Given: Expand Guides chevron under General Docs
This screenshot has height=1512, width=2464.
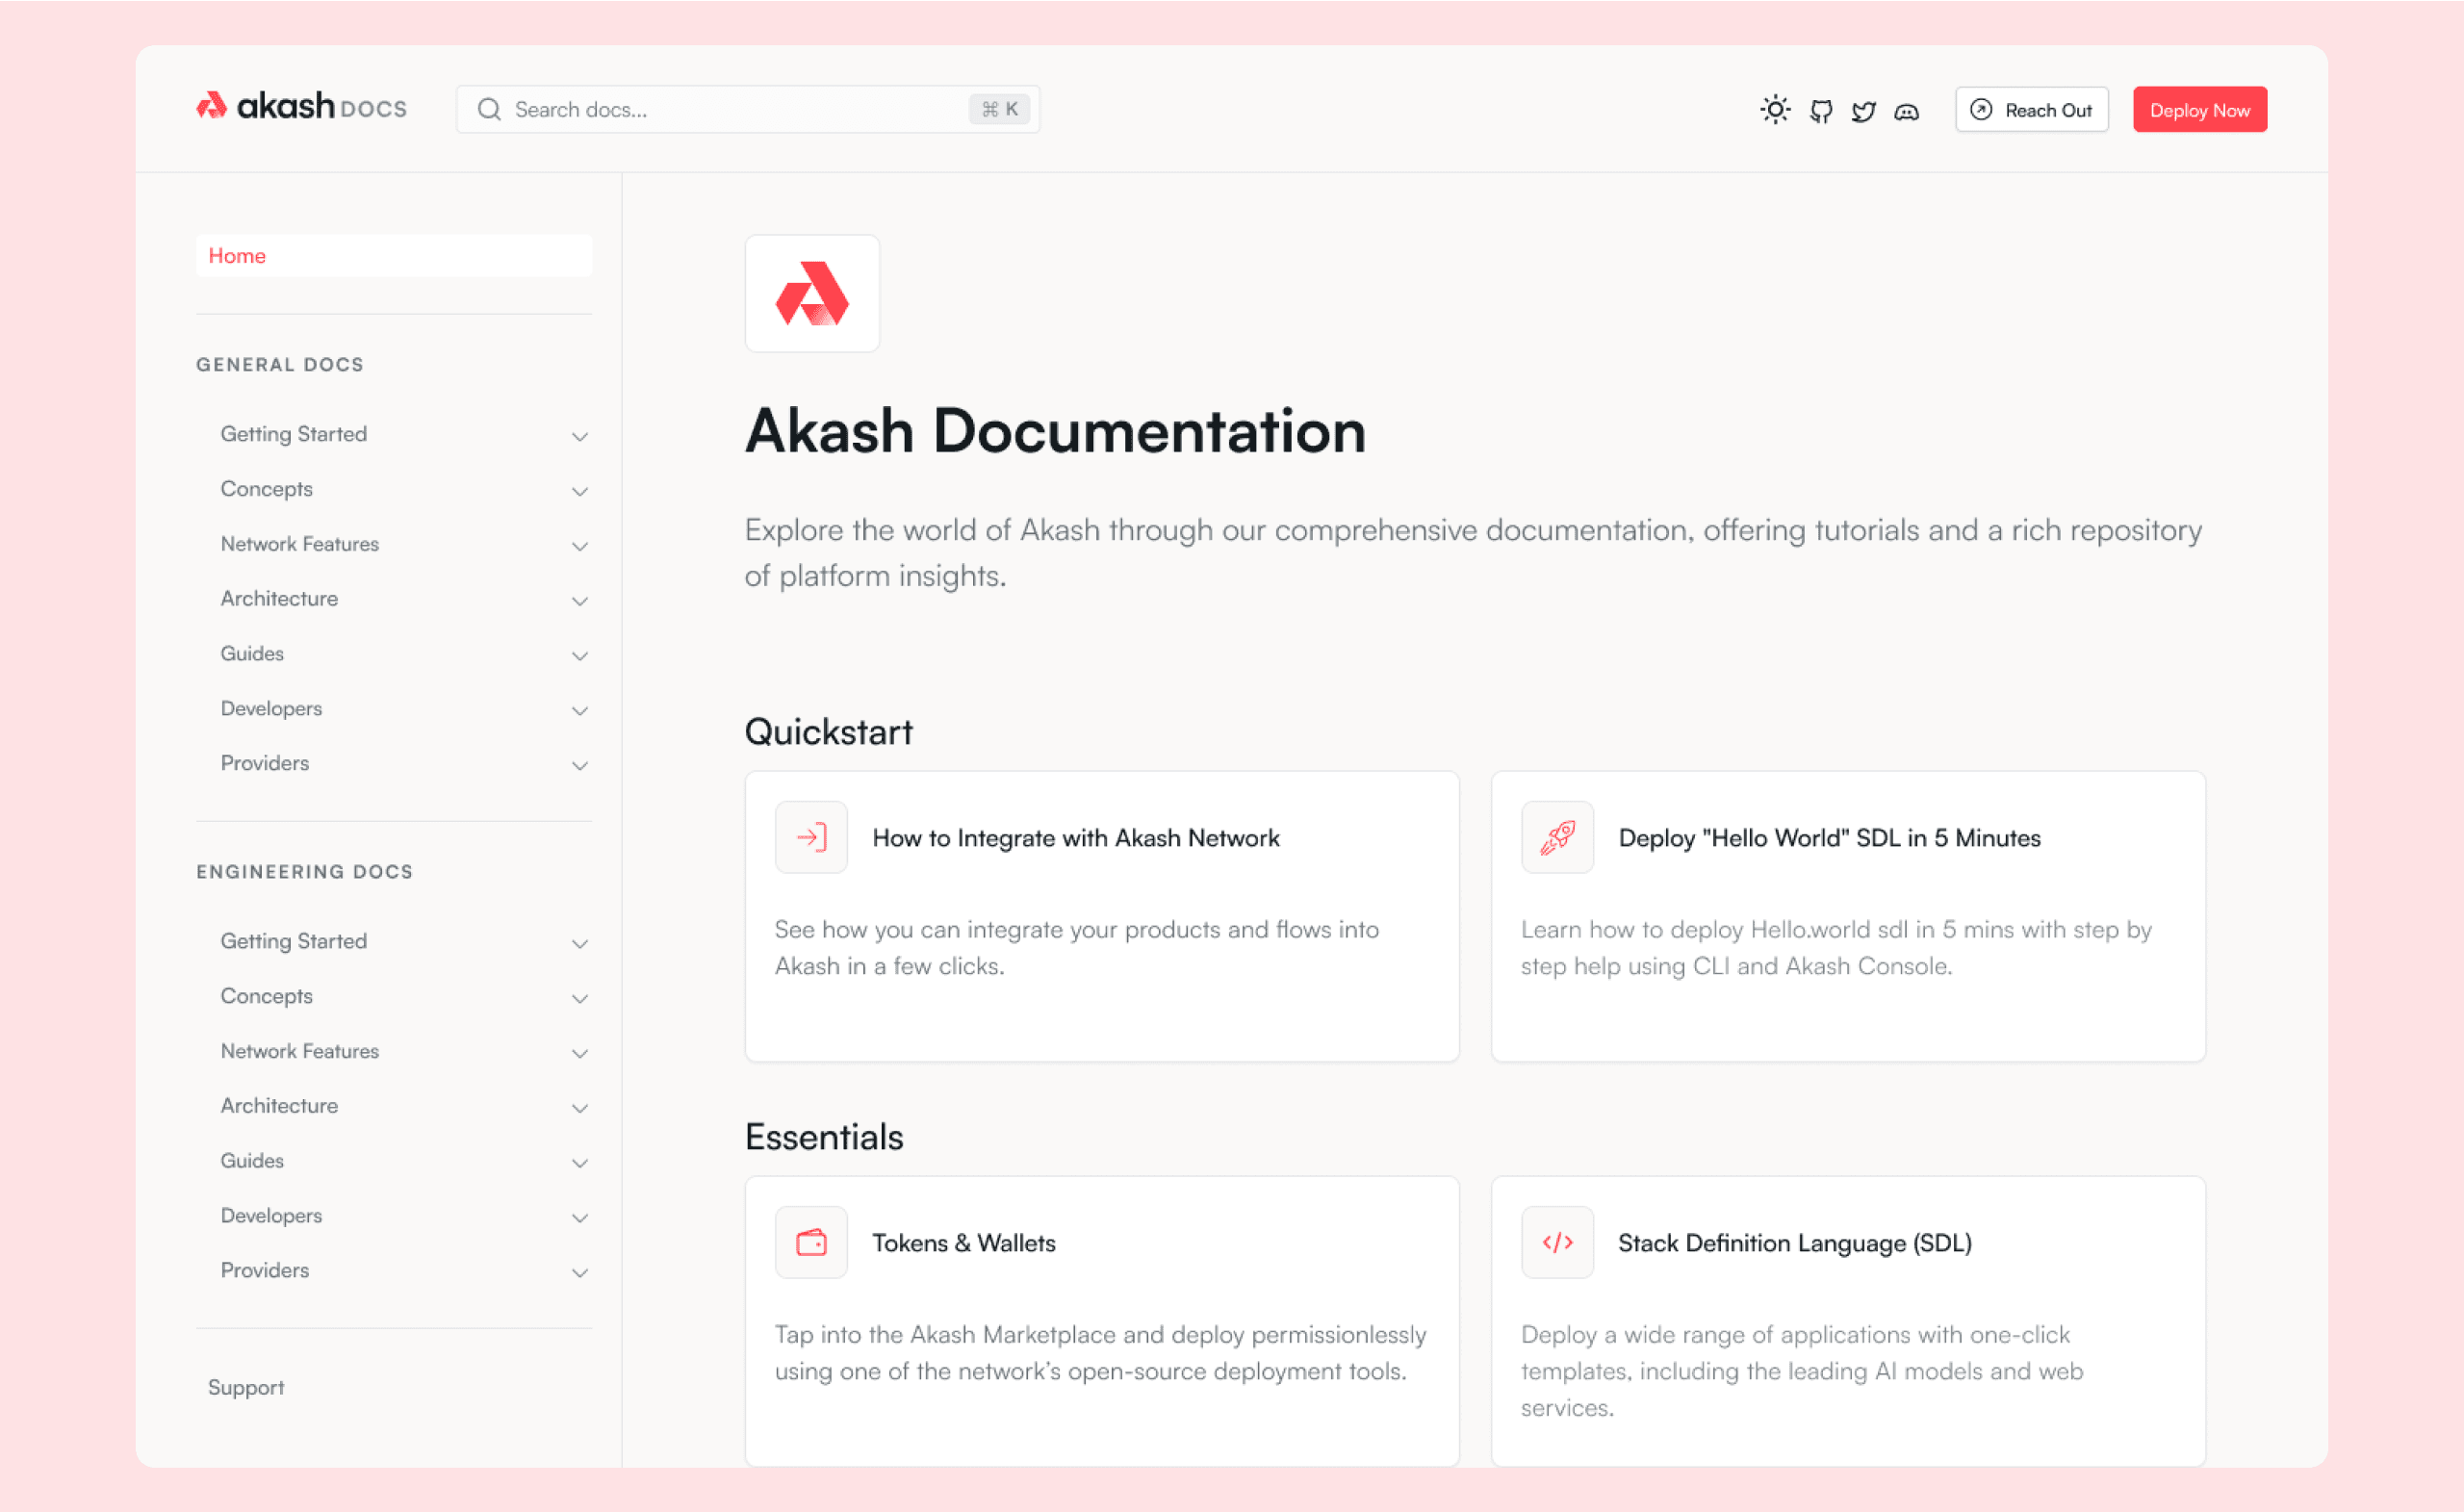Looking at the screenshot, I should coord(580,656).
